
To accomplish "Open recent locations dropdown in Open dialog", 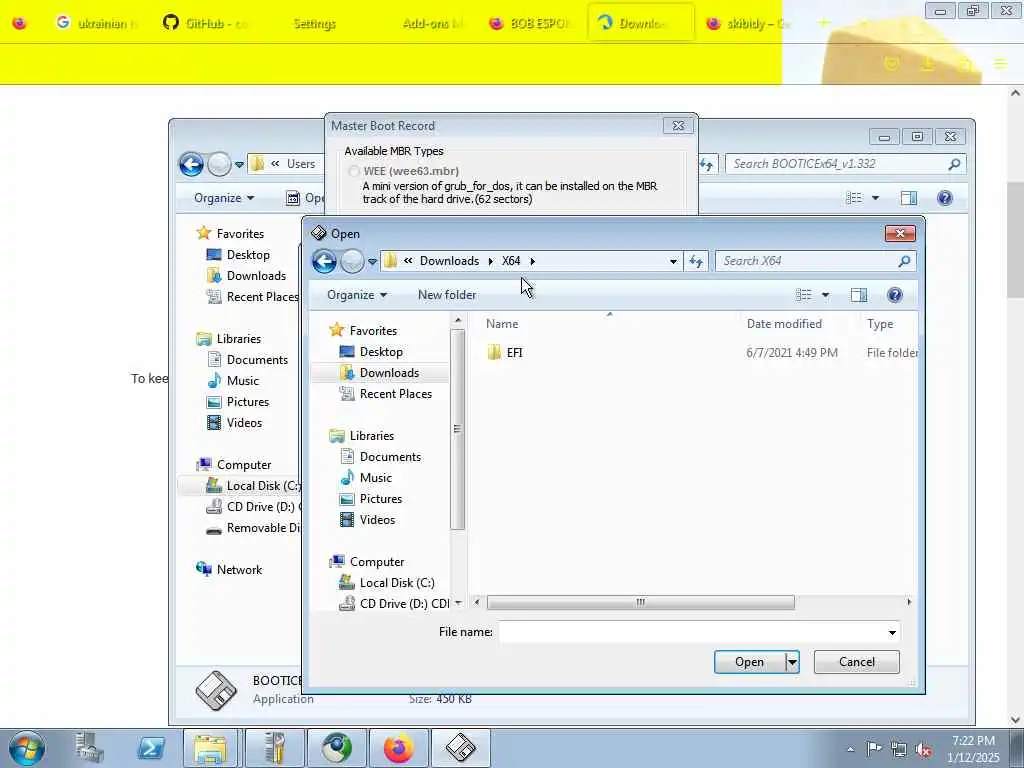I will pos(372,261).
